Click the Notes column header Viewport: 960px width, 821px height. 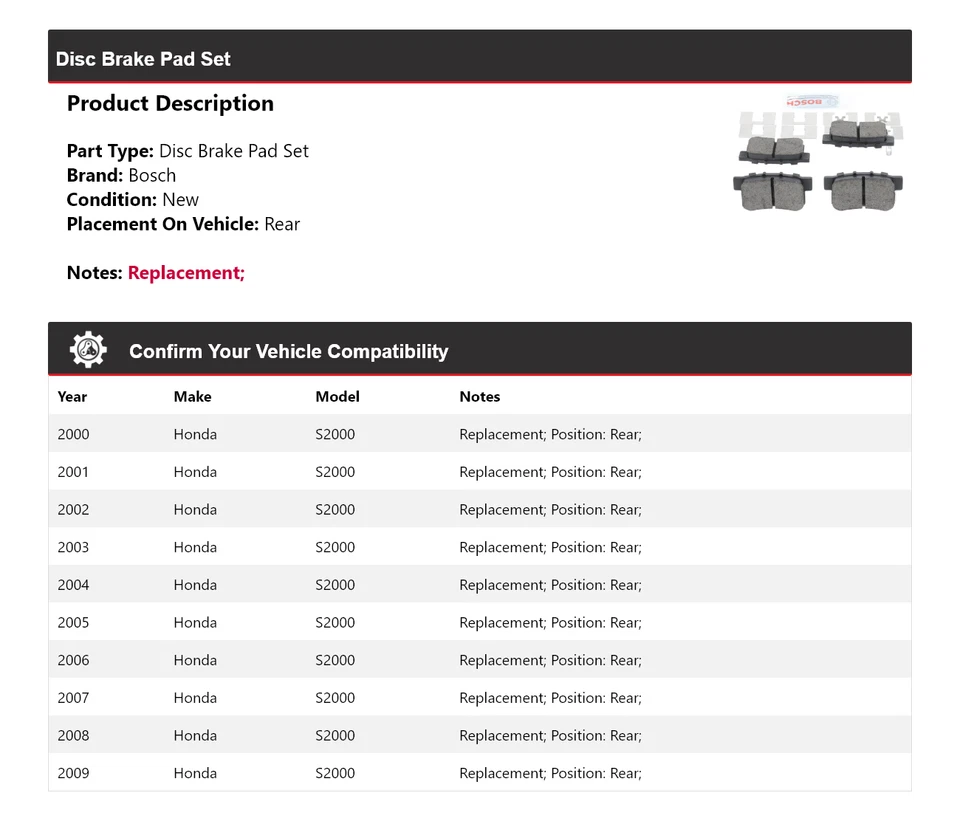coord(479,397)
